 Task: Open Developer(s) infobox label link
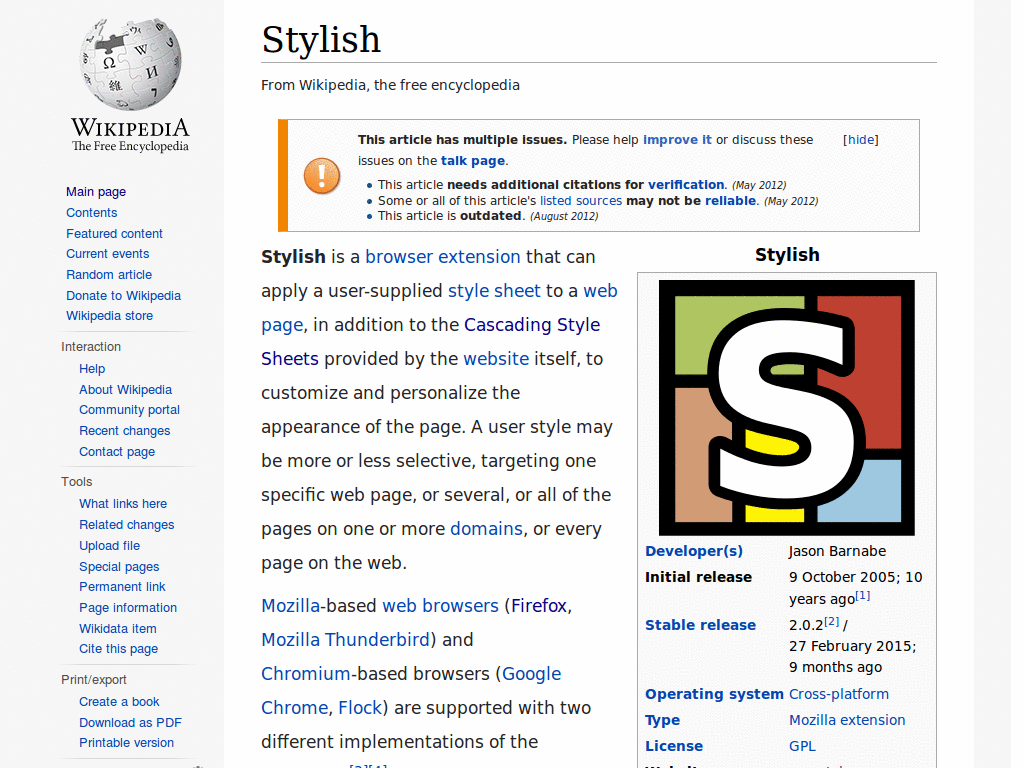coord(694,551)
